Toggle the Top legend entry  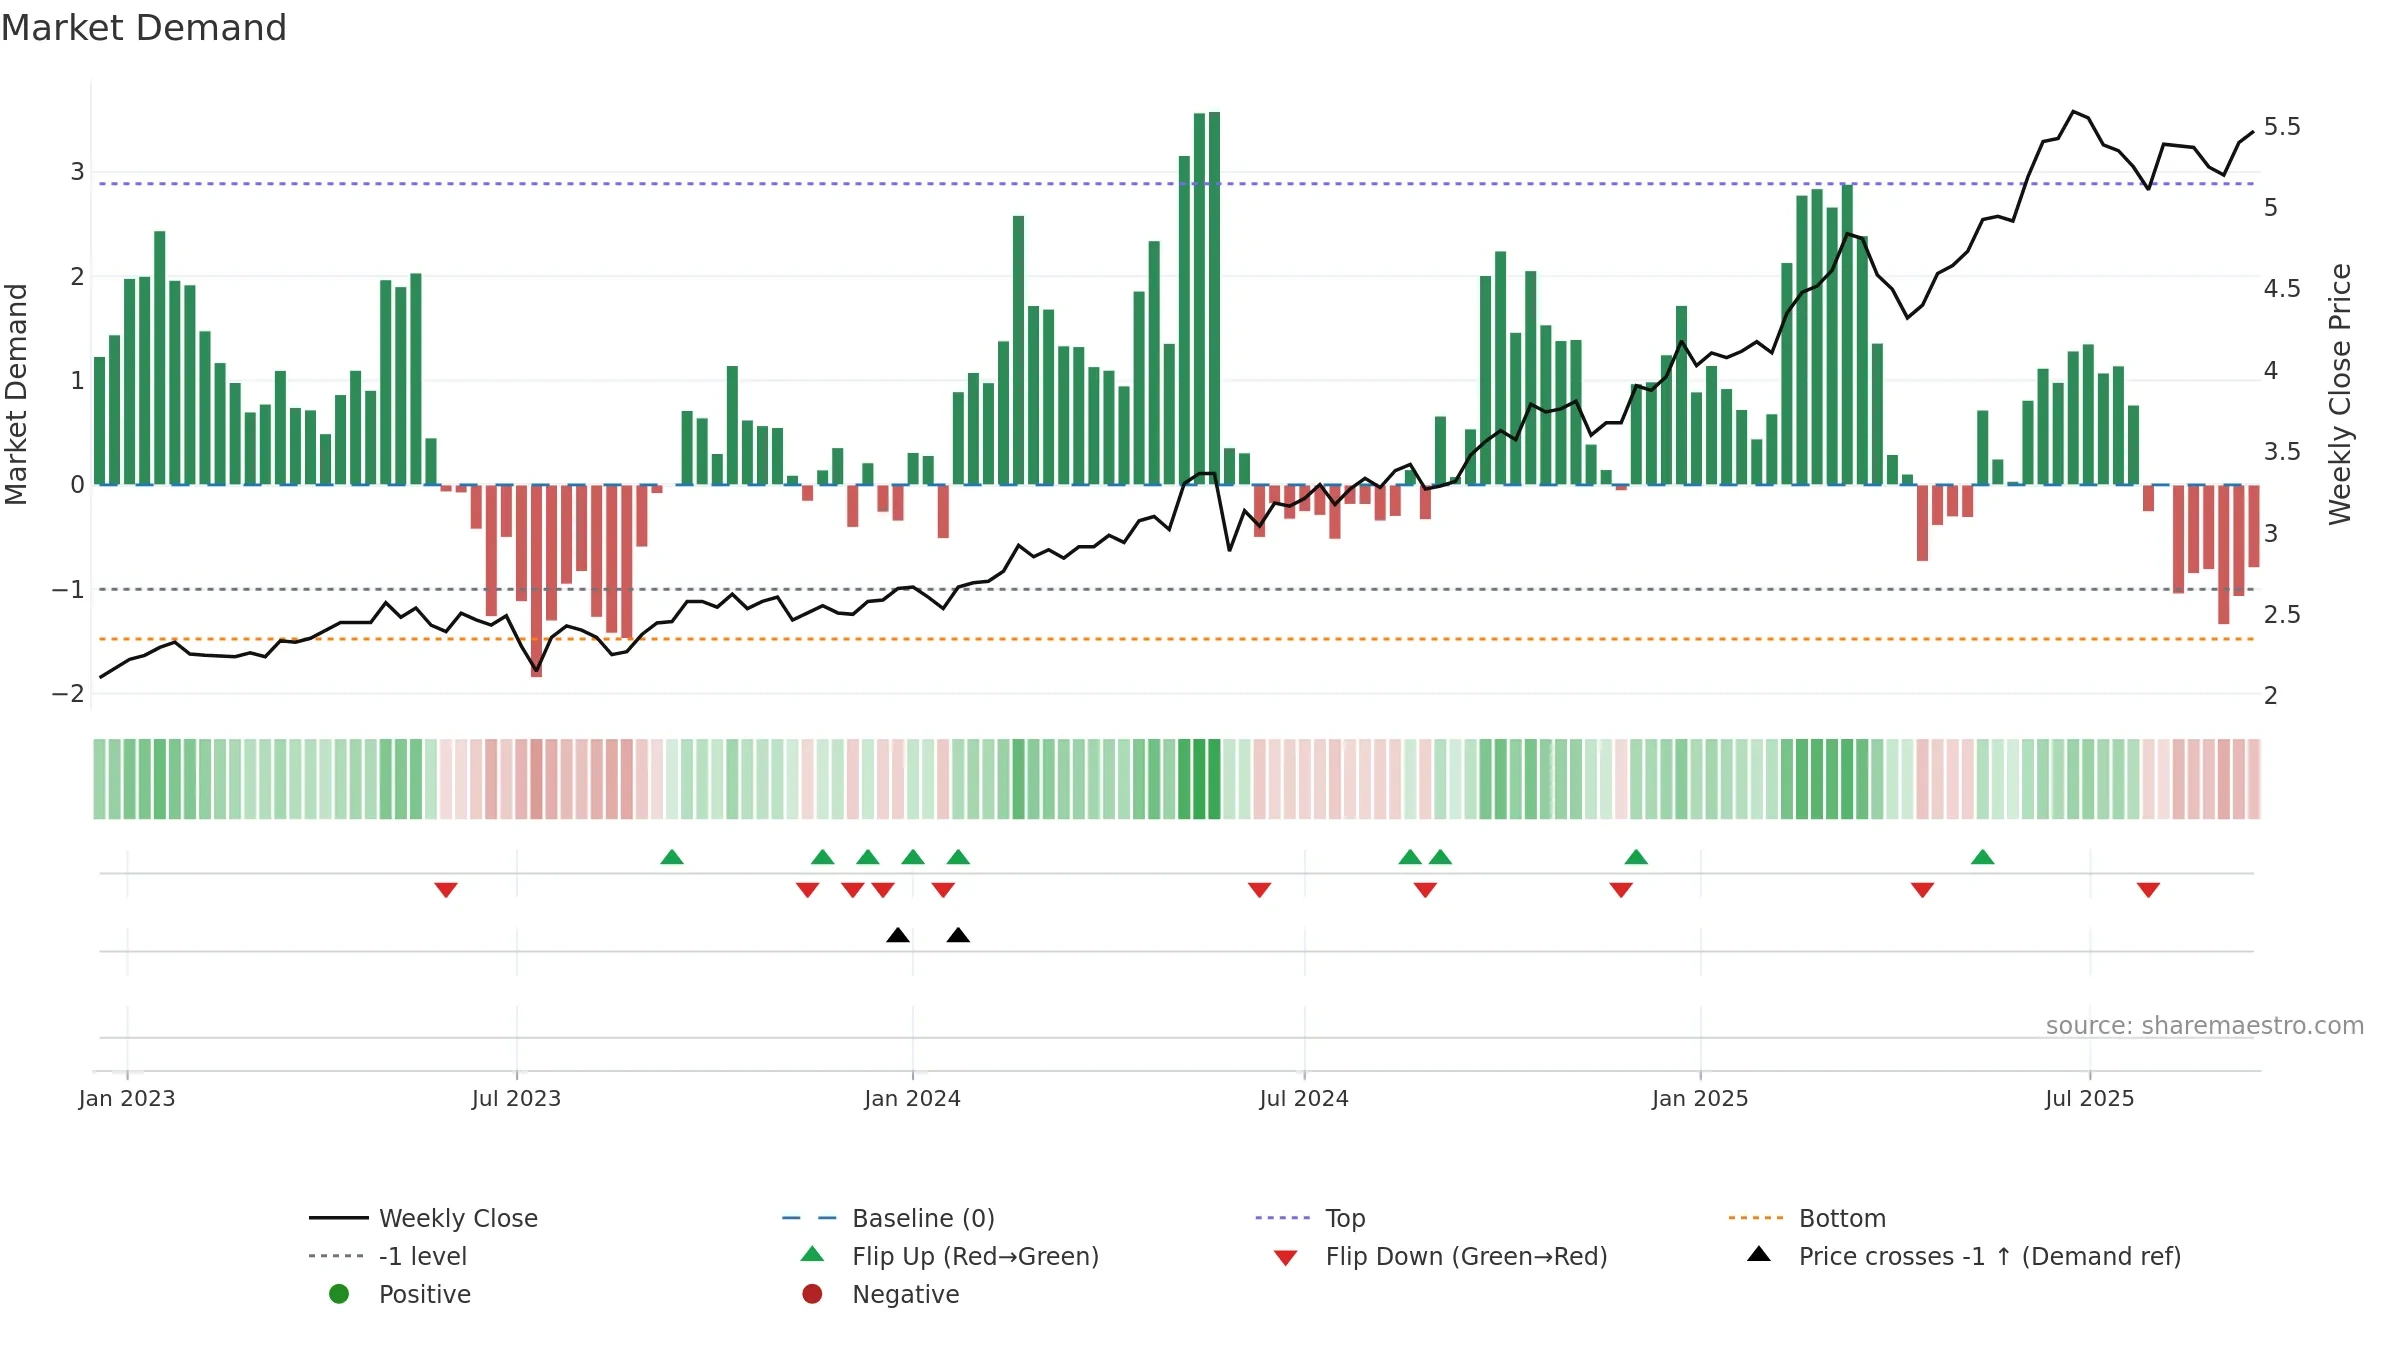1310,1218
